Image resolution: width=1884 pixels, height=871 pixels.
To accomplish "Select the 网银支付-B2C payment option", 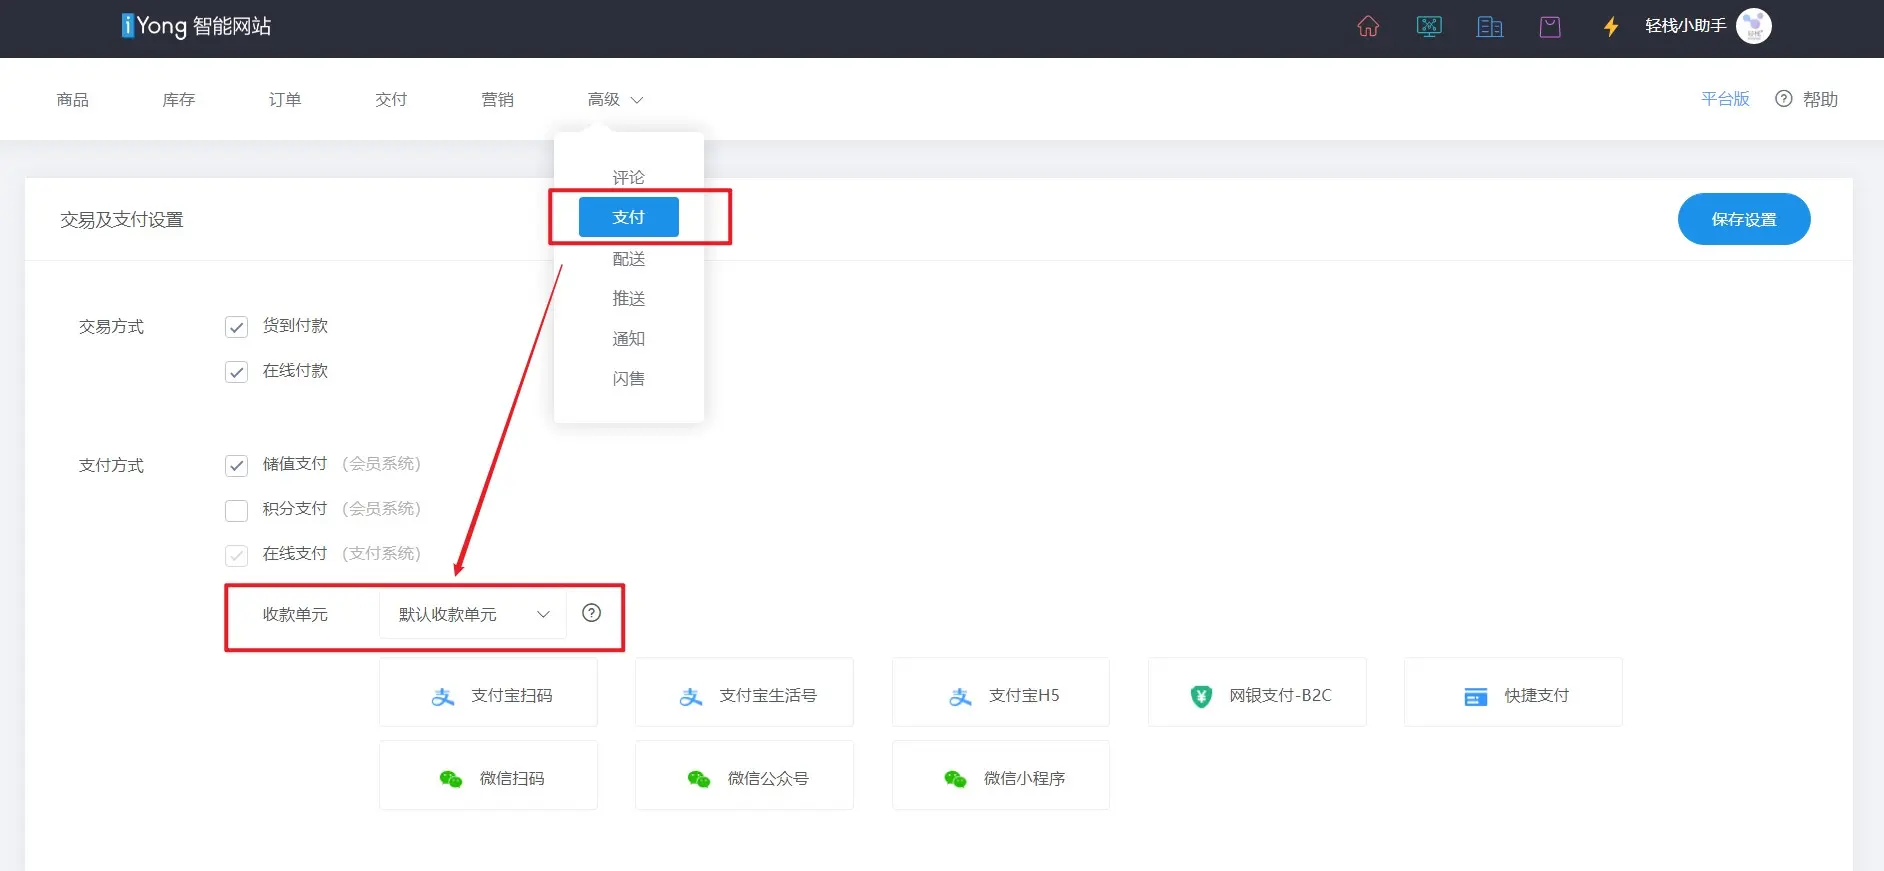I will (1257, 694).
